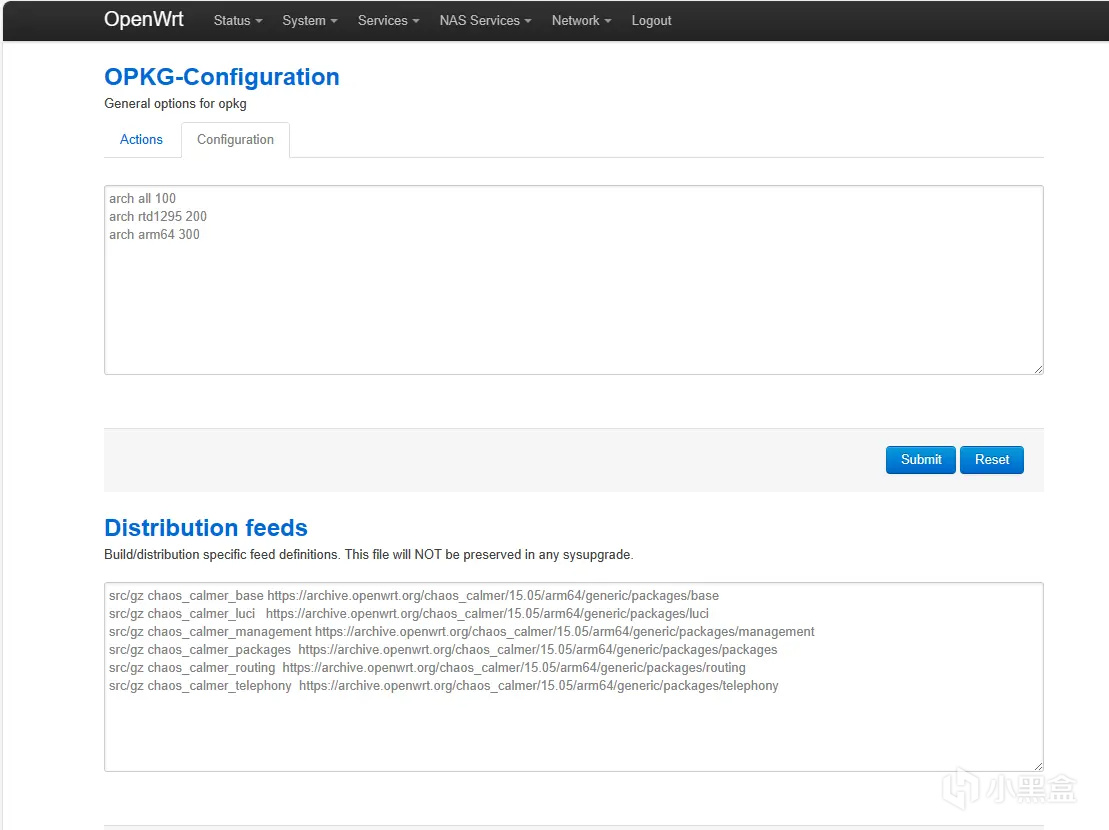Click the watermark logo icon in the corner
1109x830 pixels.
pyautogui.click(x=961, y=790)
